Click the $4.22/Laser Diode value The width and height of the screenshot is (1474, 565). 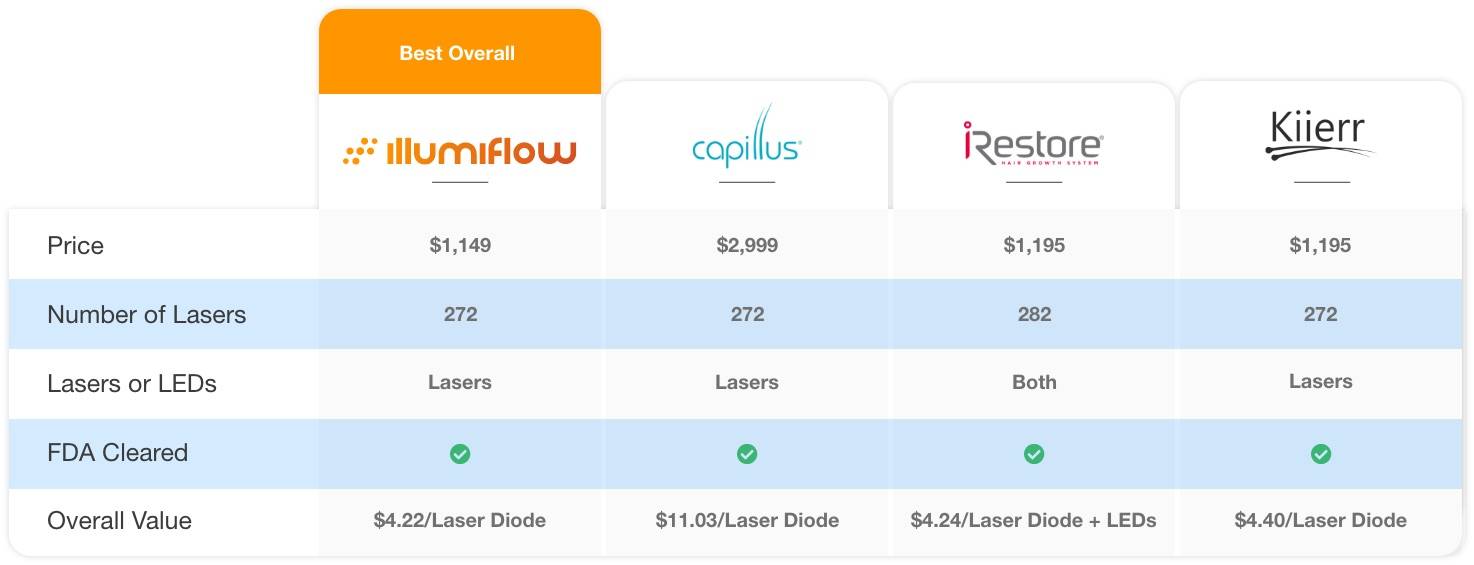pyautogui.click(x=460, y=520)
